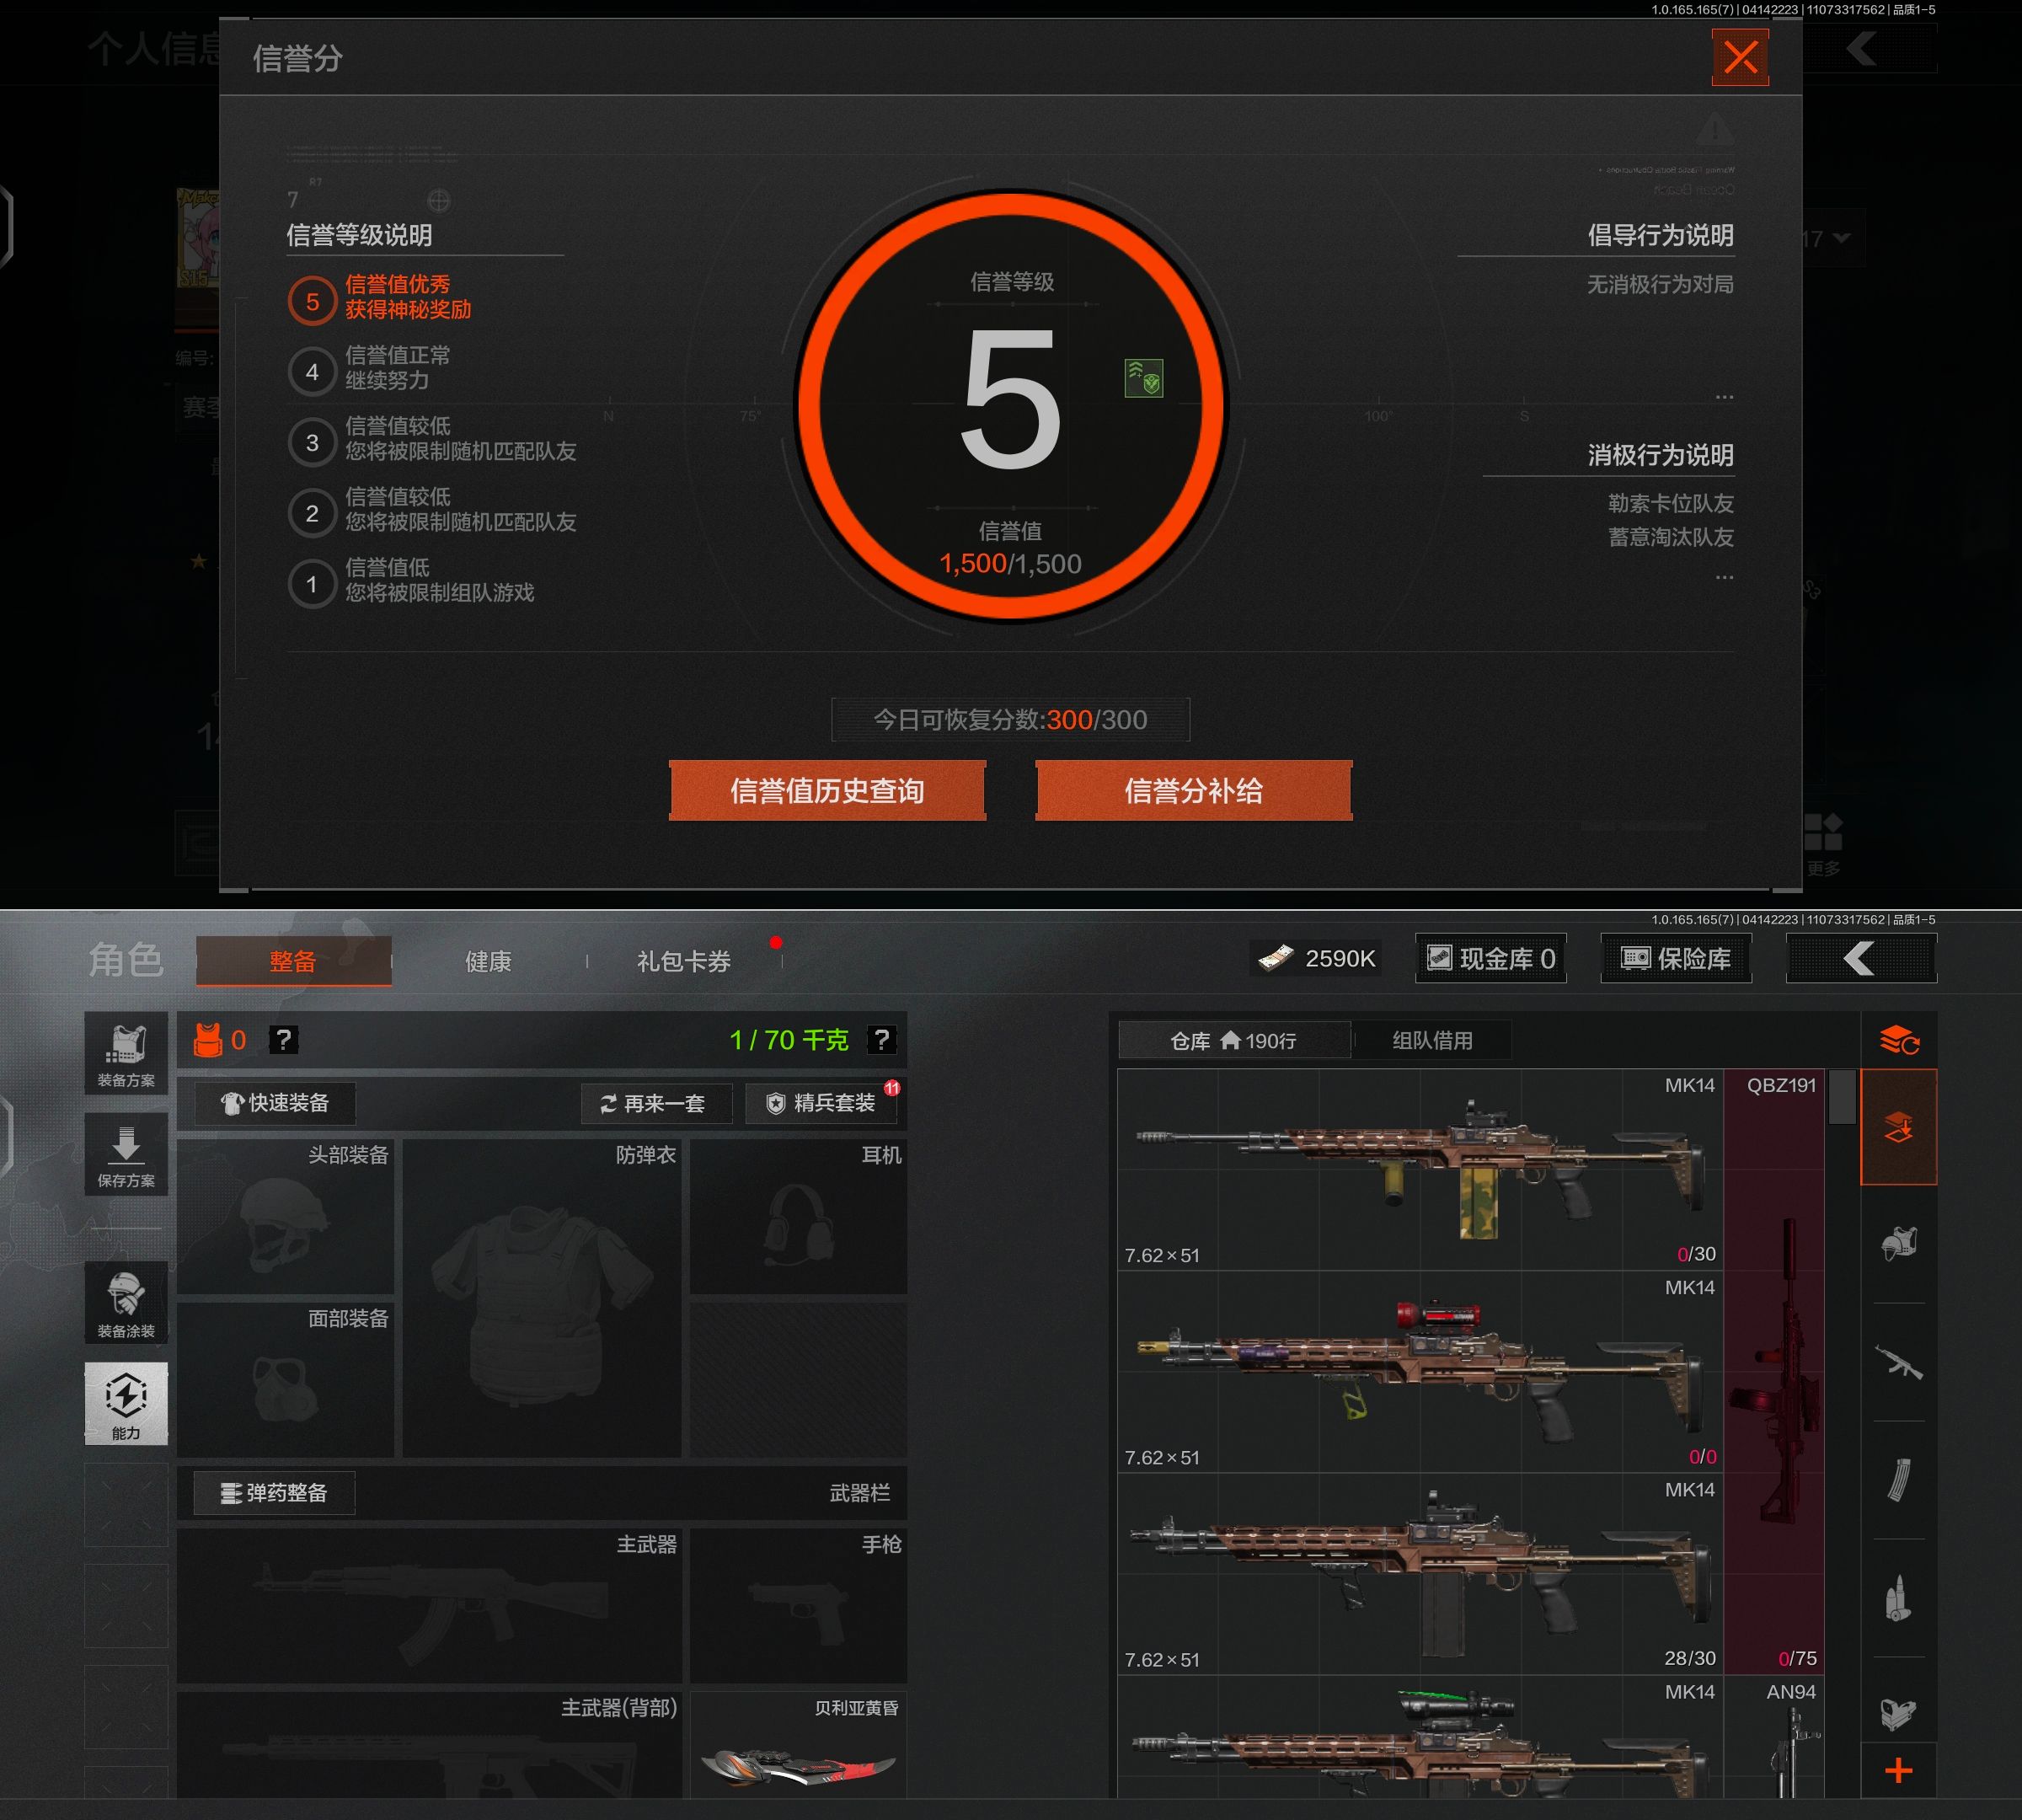The height and width of the screenshot is (1820, 2022).
Task: Open the 能力 ability panel
Action: point(126,1403)
